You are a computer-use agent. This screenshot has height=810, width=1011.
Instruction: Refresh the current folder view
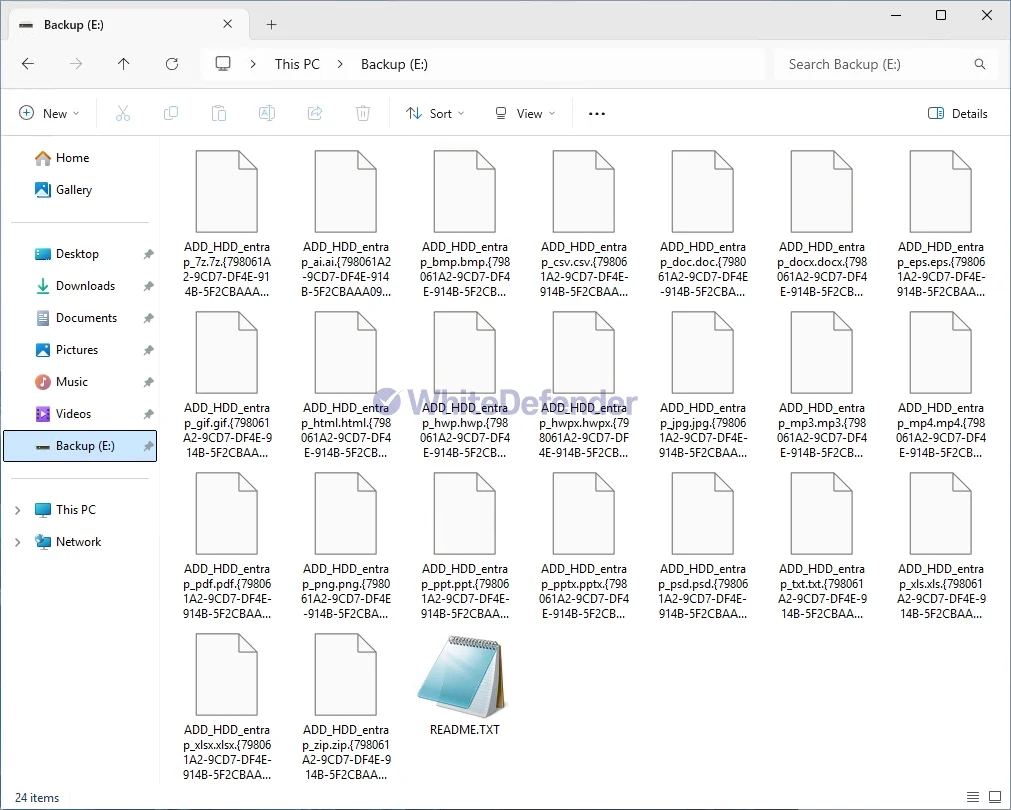[x=172, y=64]
